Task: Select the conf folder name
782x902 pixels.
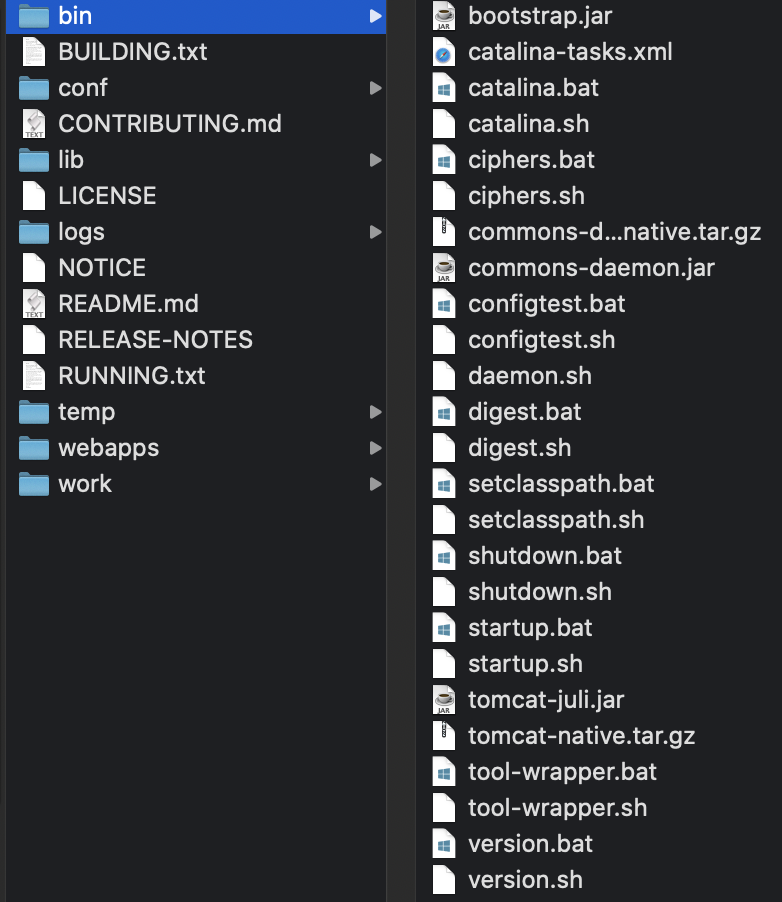Action: coord(82,88)
